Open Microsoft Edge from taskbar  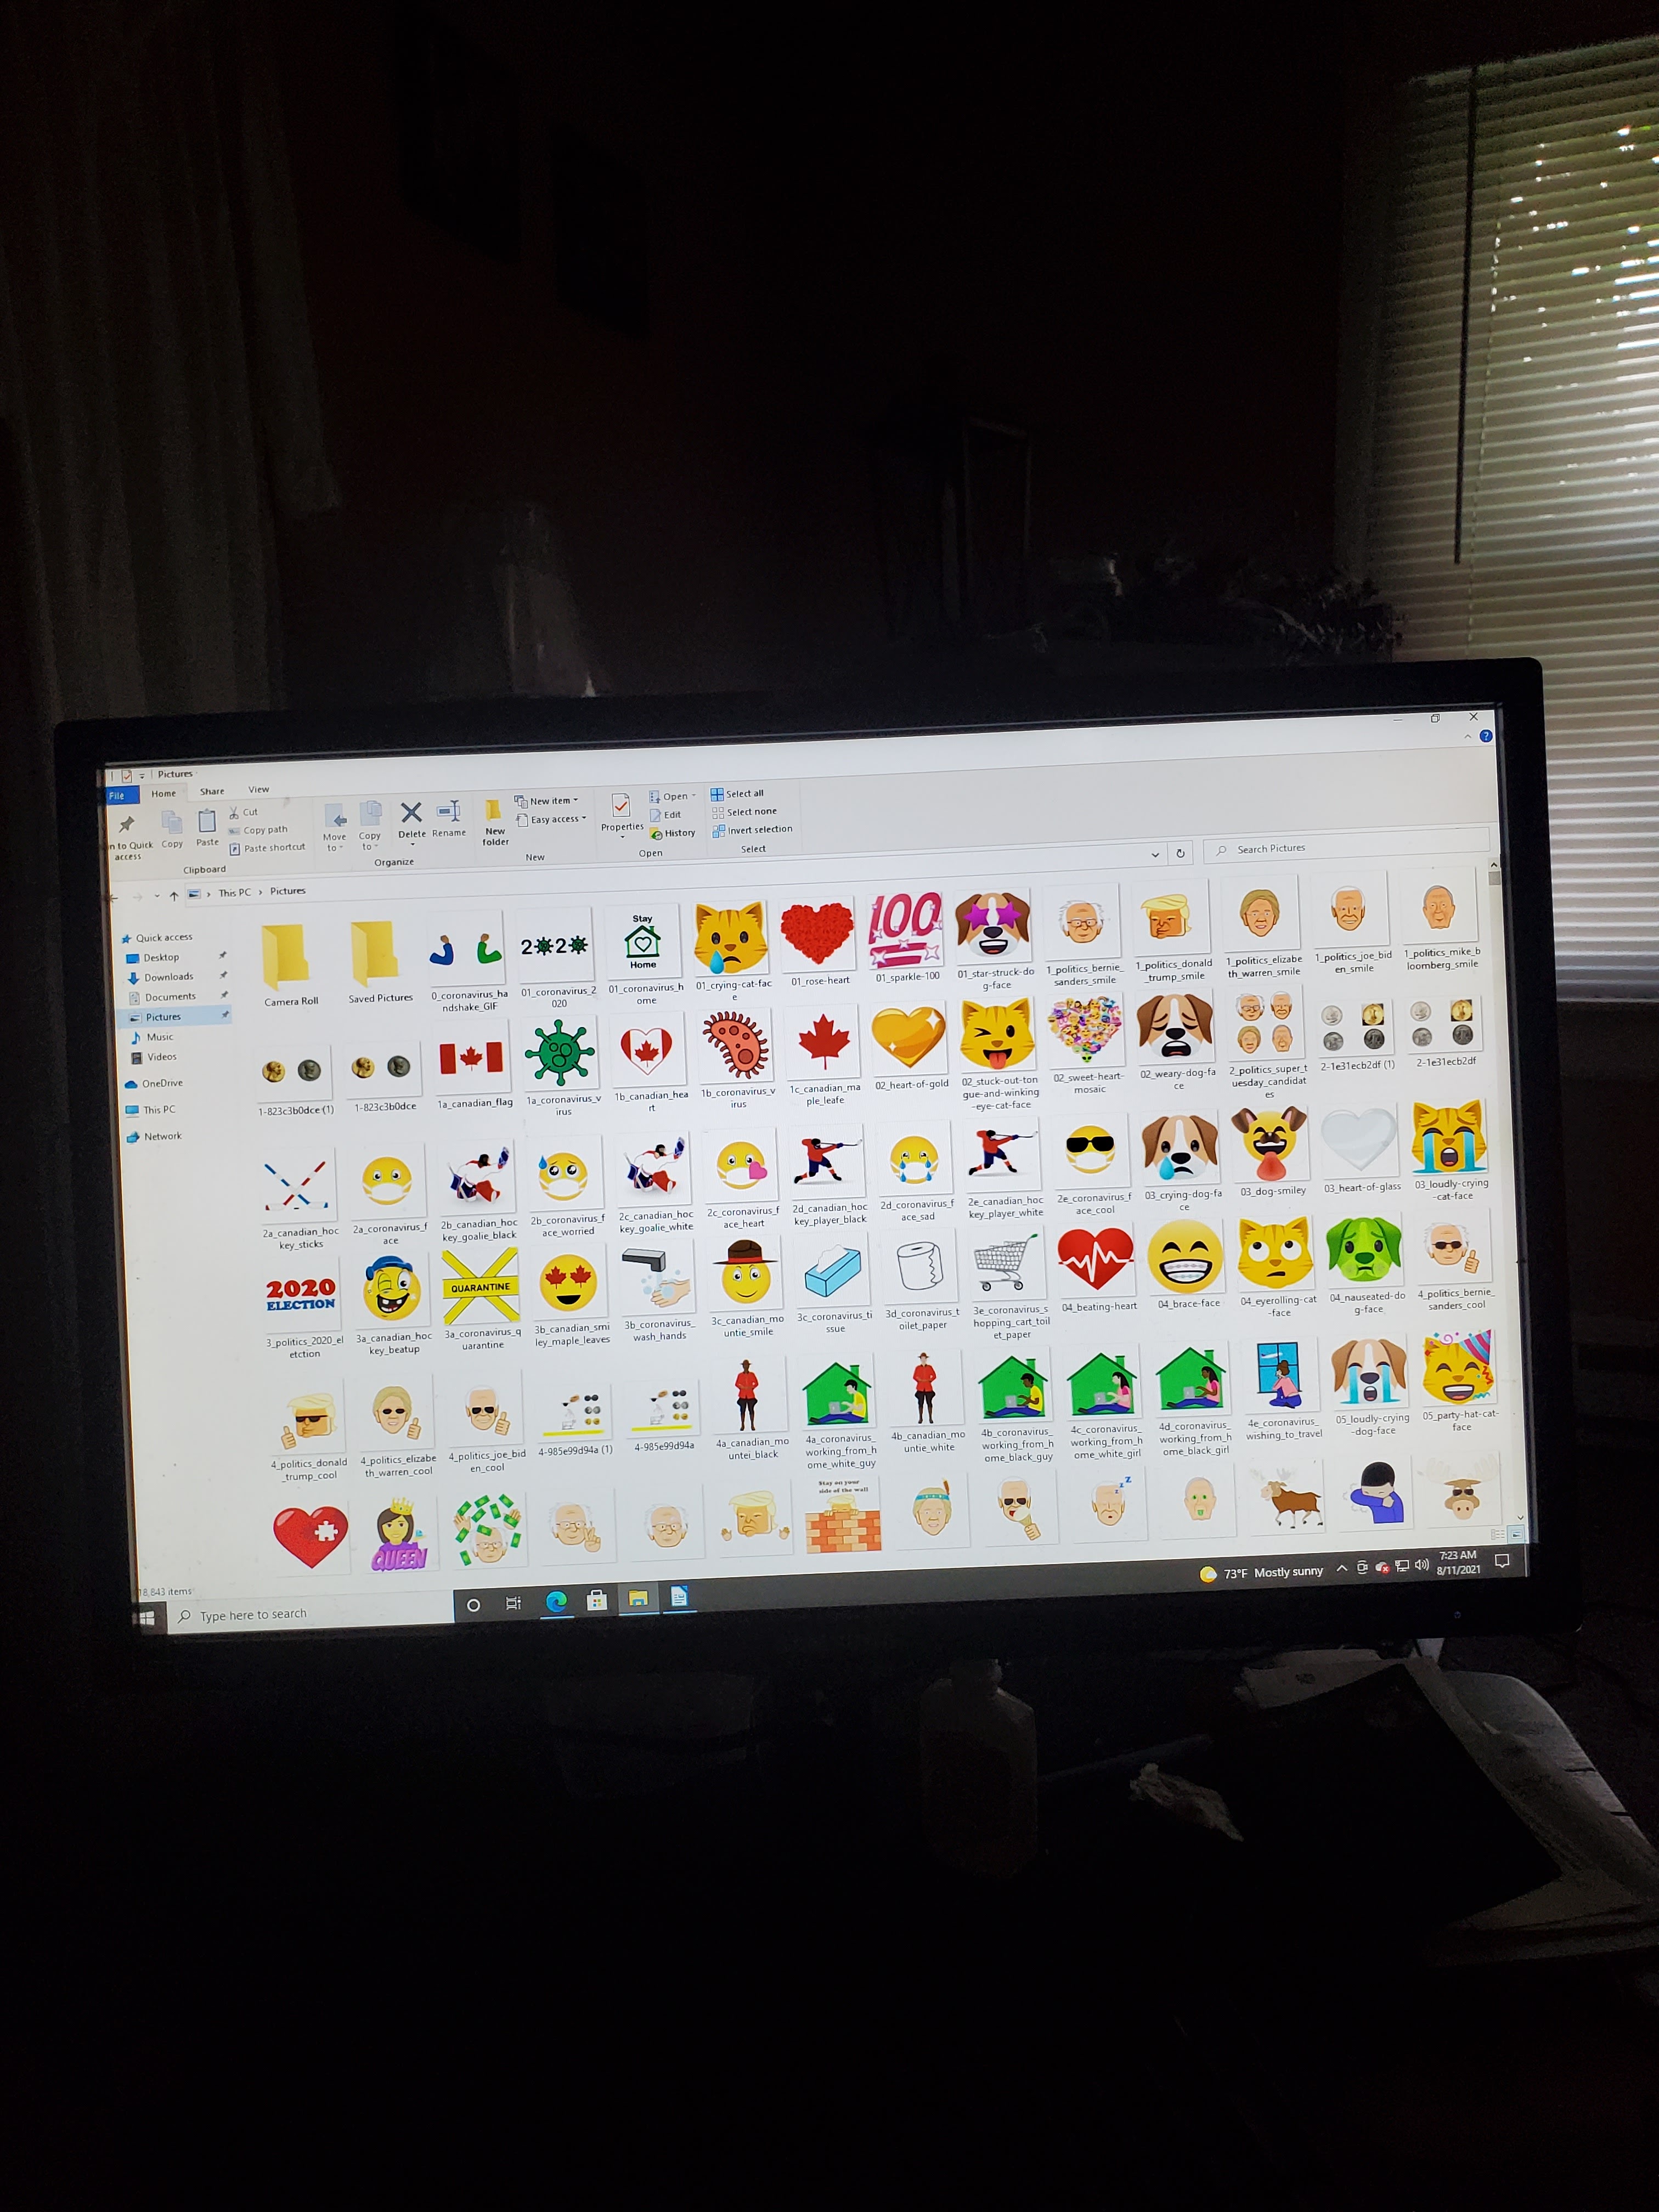click(x=556, y=1602)
